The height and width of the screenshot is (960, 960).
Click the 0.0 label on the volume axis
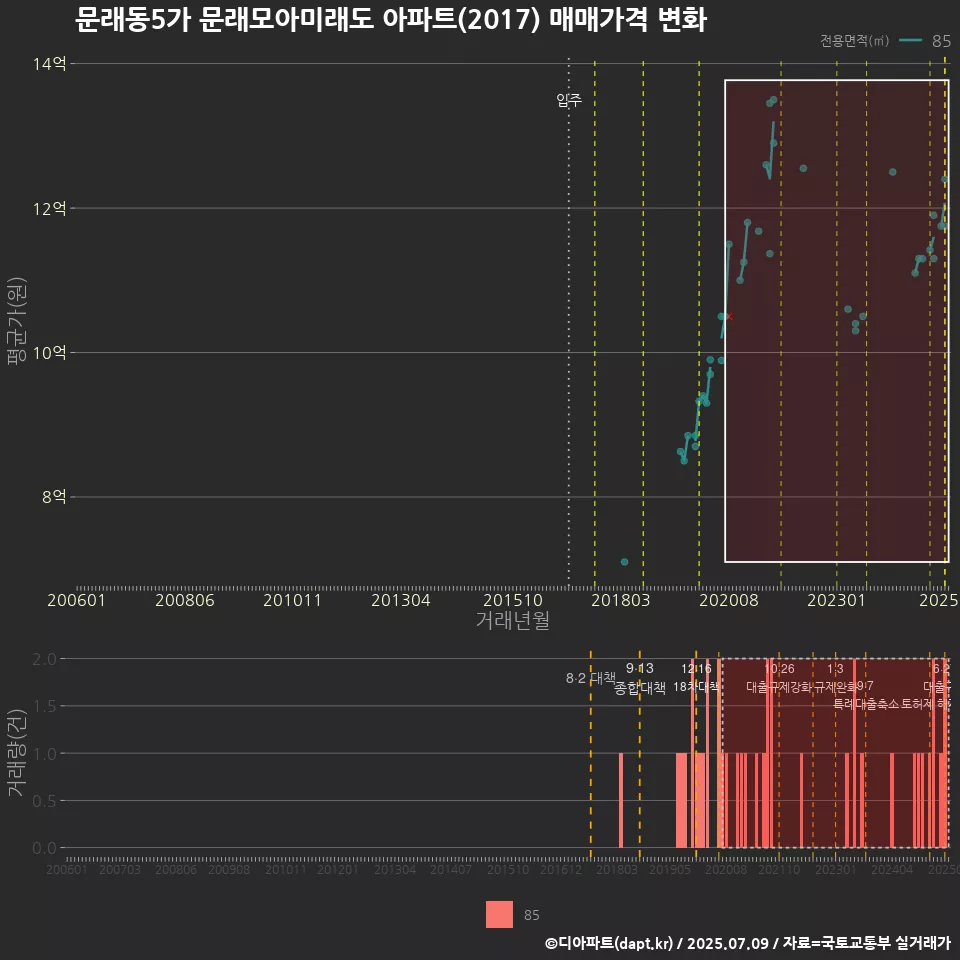(x=44, y=848)
